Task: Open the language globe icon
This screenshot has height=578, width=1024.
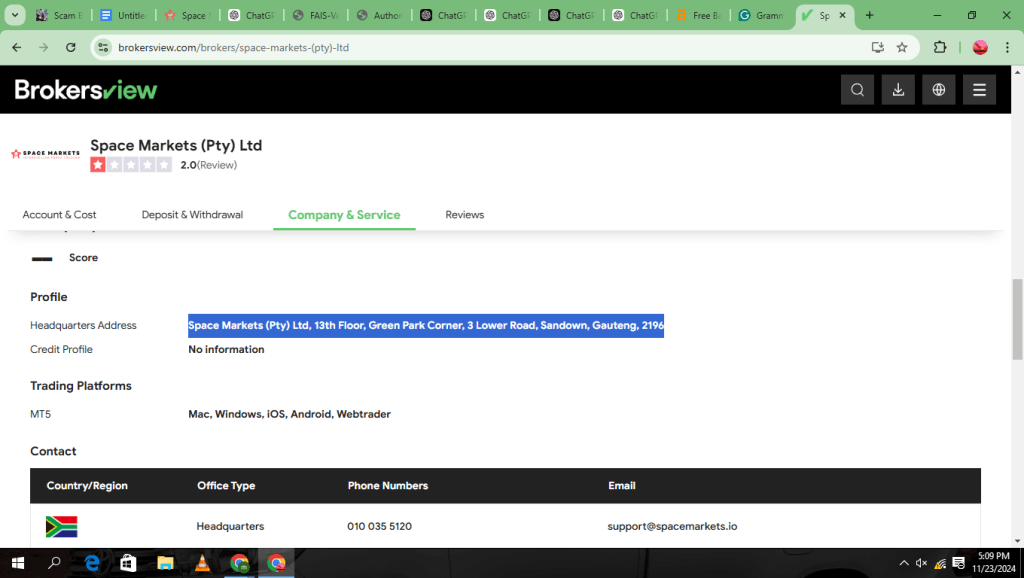Action: (938, 89)
